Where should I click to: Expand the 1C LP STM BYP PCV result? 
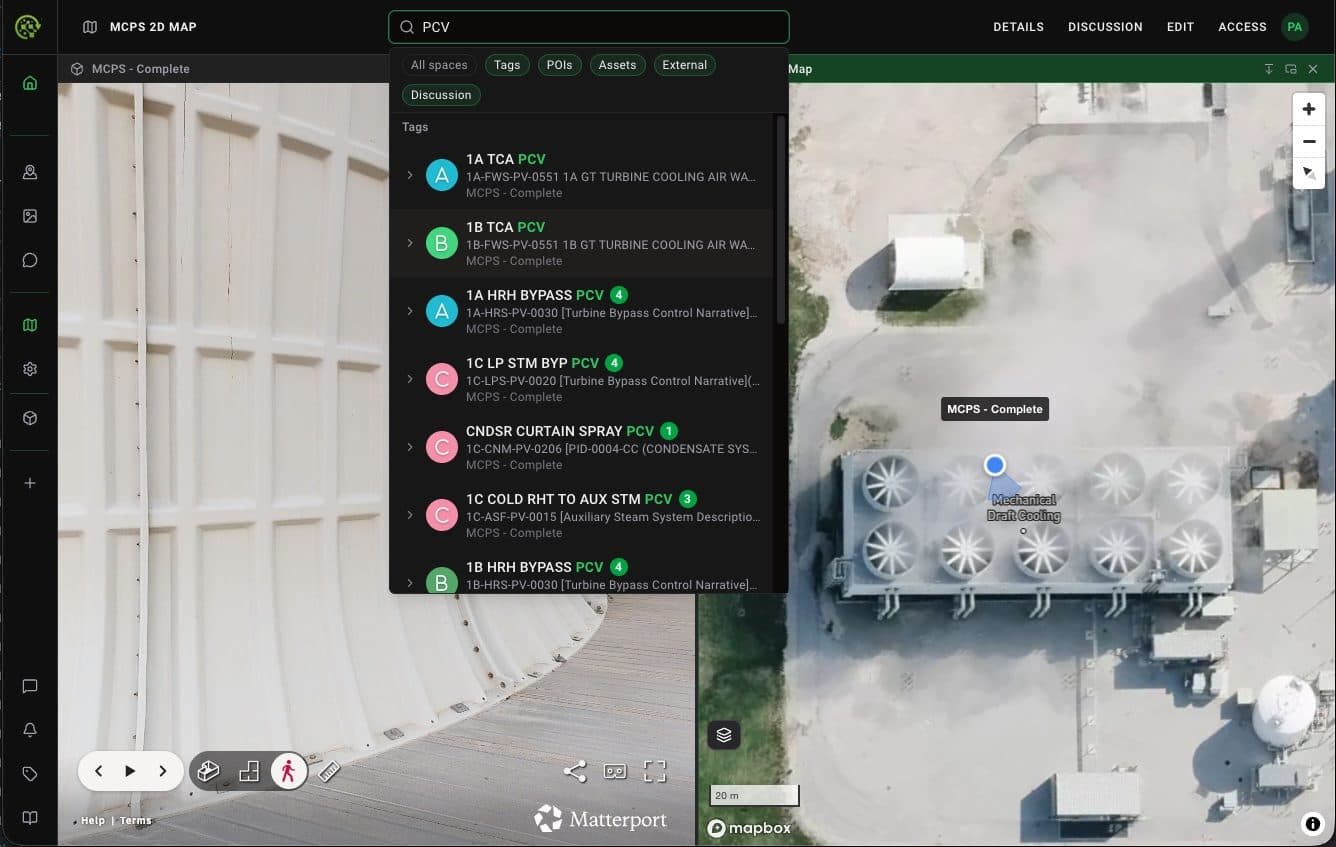tap(409, 379)
